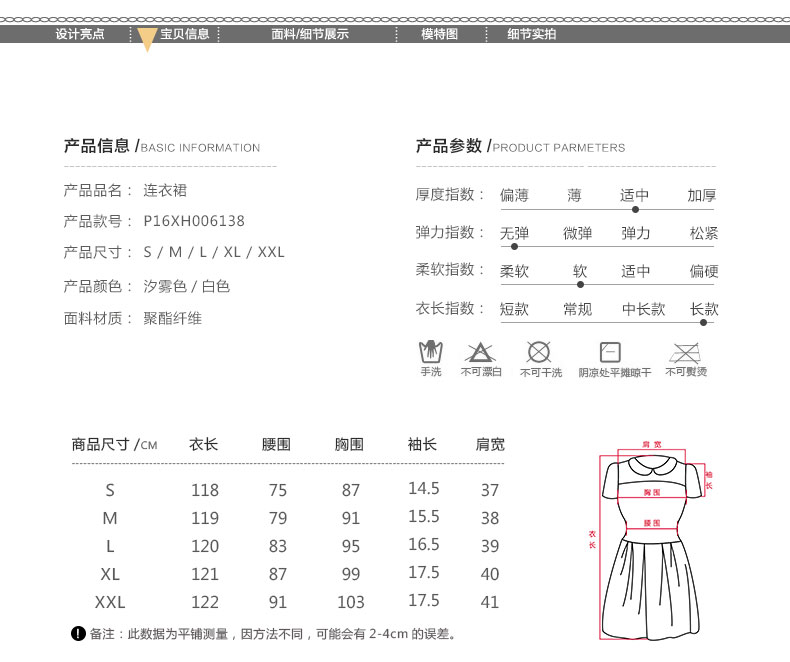Click shoulder value 37 in row S
This screenshot has height=662, width=790.
click(x=490, y=490)
